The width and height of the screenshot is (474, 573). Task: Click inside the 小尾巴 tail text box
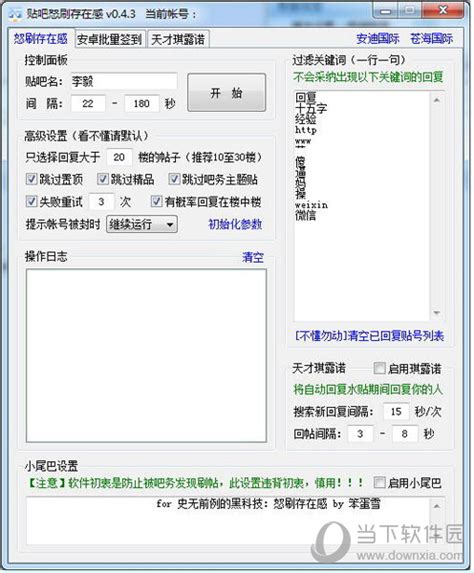click(228, 520)
